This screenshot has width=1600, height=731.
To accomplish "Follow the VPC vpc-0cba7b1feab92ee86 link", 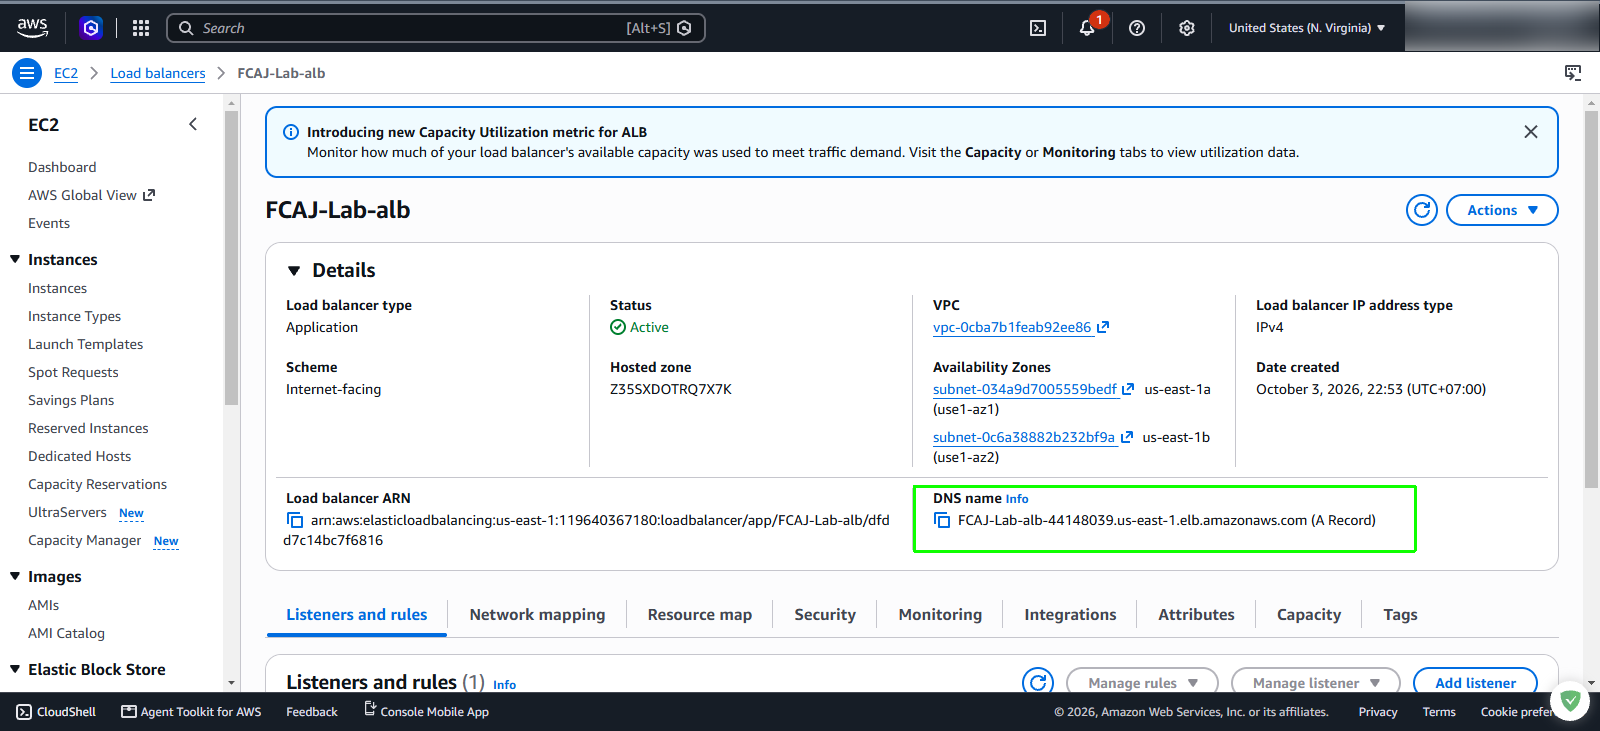I will point(1012,327).
